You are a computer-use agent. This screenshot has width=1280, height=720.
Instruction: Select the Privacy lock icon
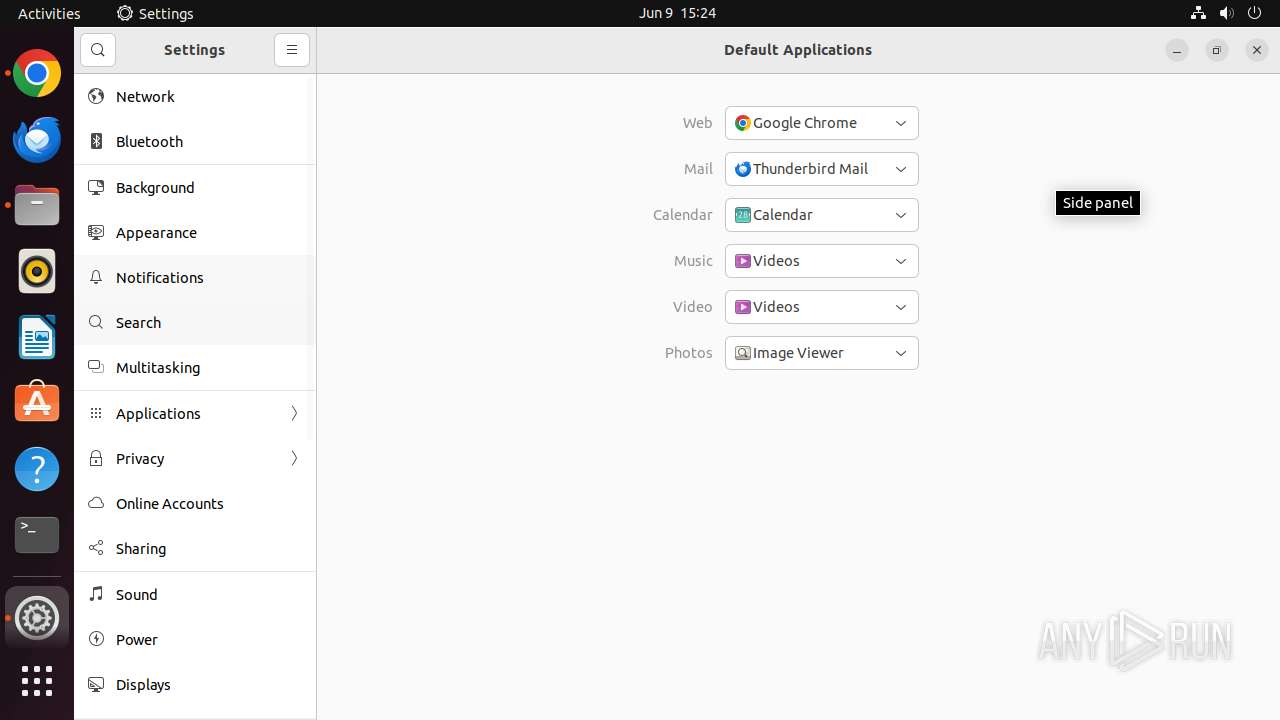click(x=96, y=458)
